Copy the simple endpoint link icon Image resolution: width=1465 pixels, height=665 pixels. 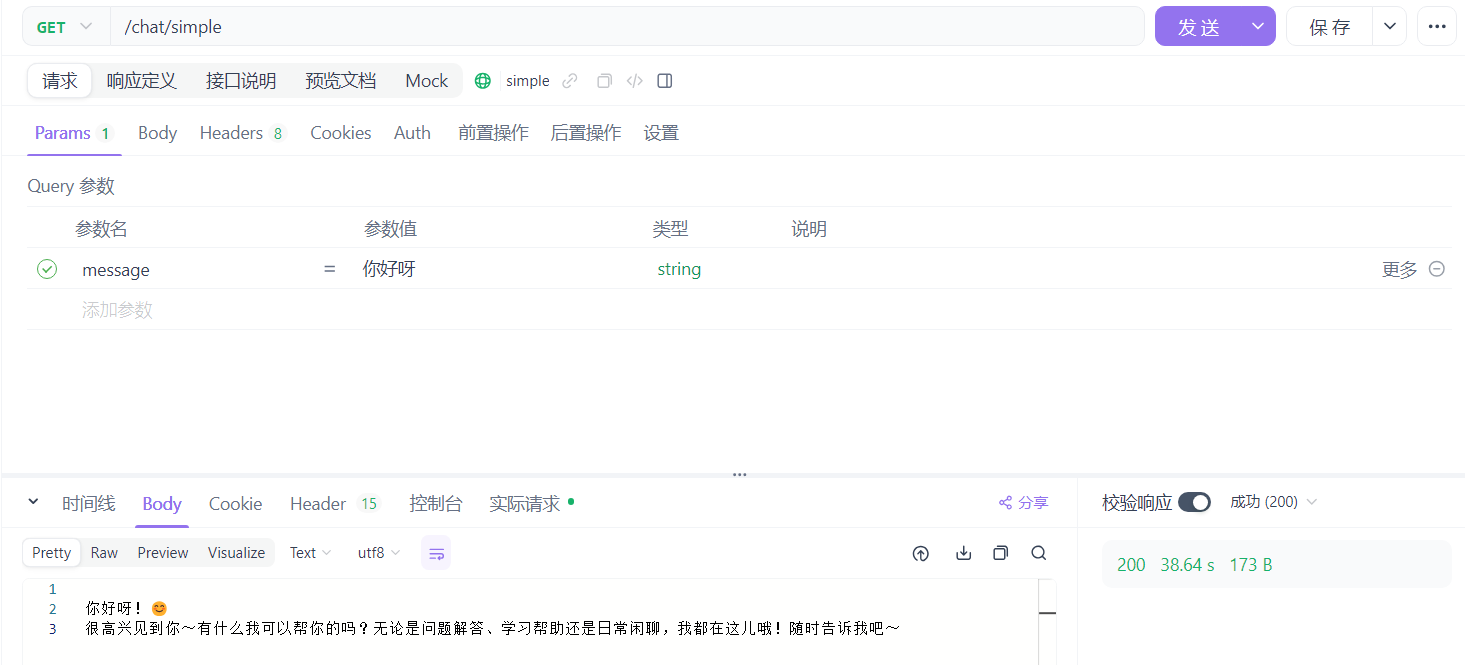pos(569,80)
